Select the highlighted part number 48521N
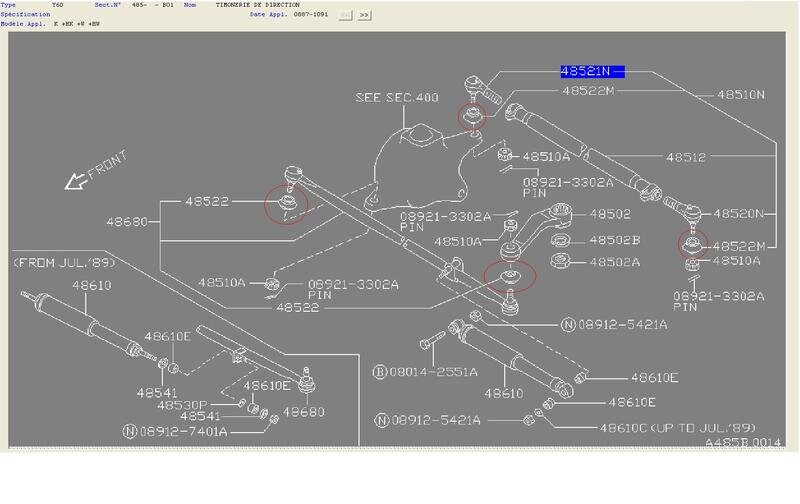800x504 pixels. [x=591, y=72]
